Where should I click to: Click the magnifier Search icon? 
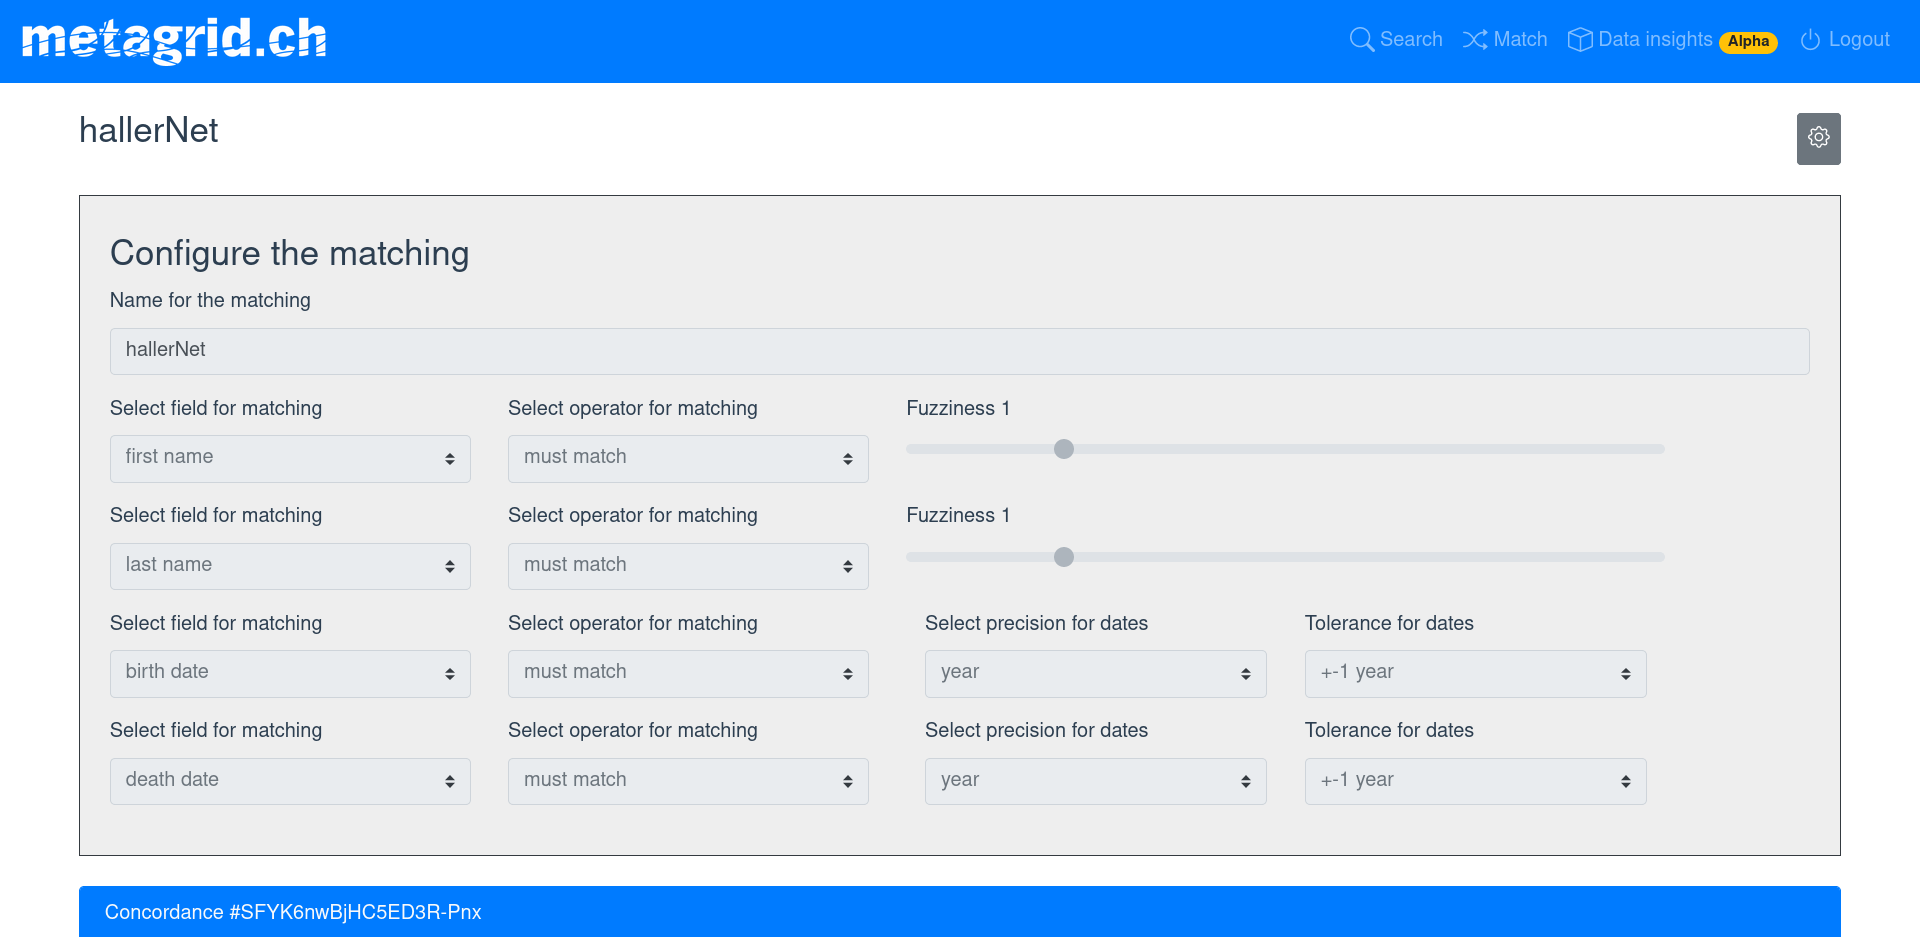pyautogui.click(x=1361, y=40)
